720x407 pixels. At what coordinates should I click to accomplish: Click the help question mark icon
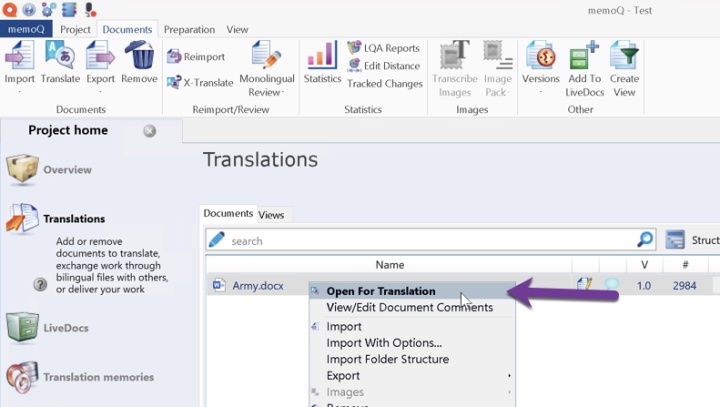[40, 284]
